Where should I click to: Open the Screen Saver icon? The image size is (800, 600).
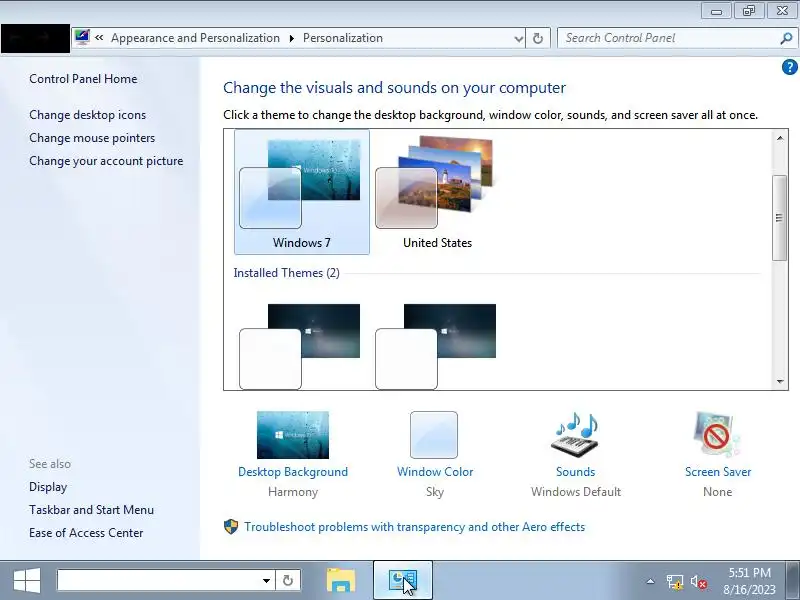(x=716, y=435)
